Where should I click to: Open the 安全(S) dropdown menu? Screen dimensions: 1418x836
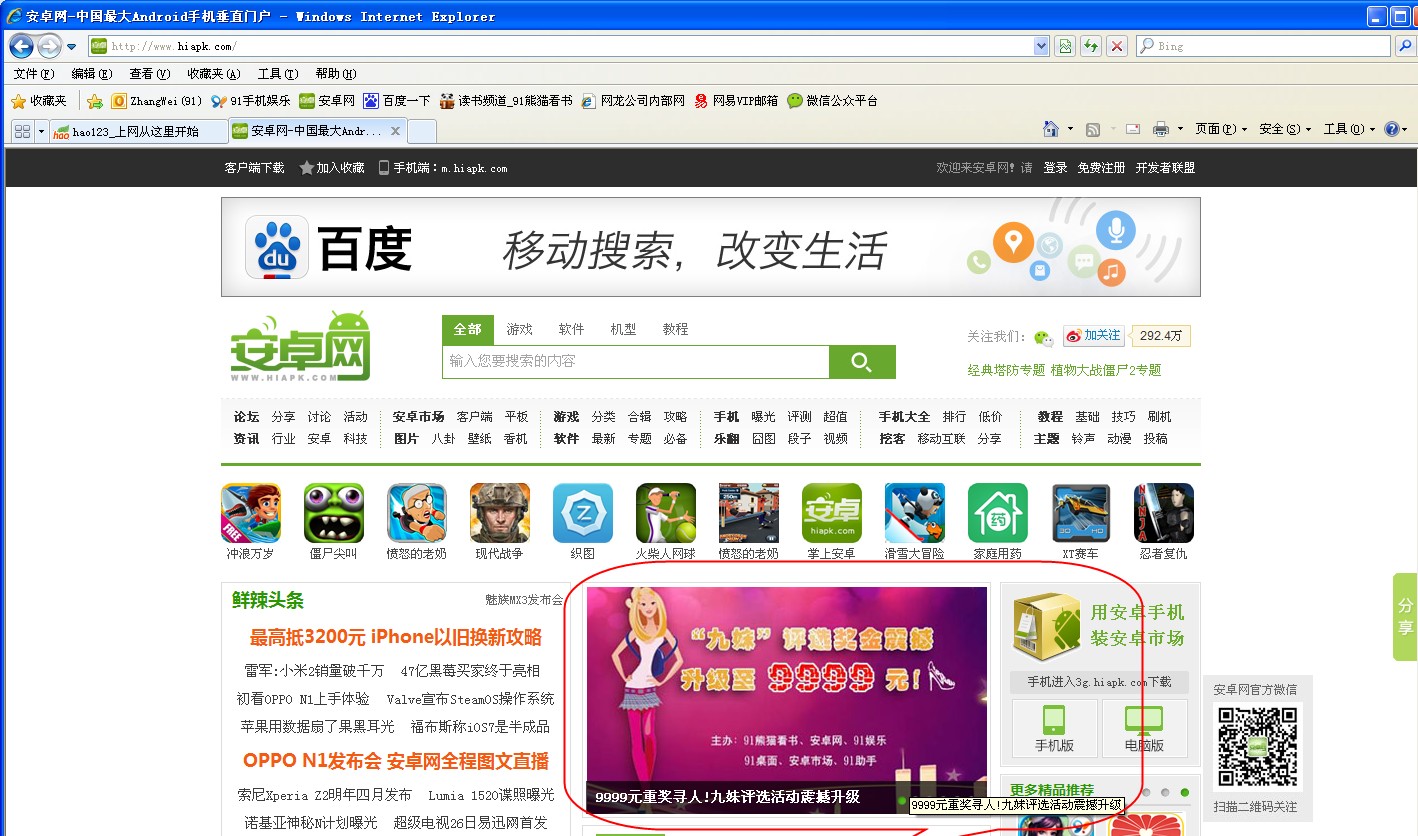pyautogui.click(x=1286, y=129)
